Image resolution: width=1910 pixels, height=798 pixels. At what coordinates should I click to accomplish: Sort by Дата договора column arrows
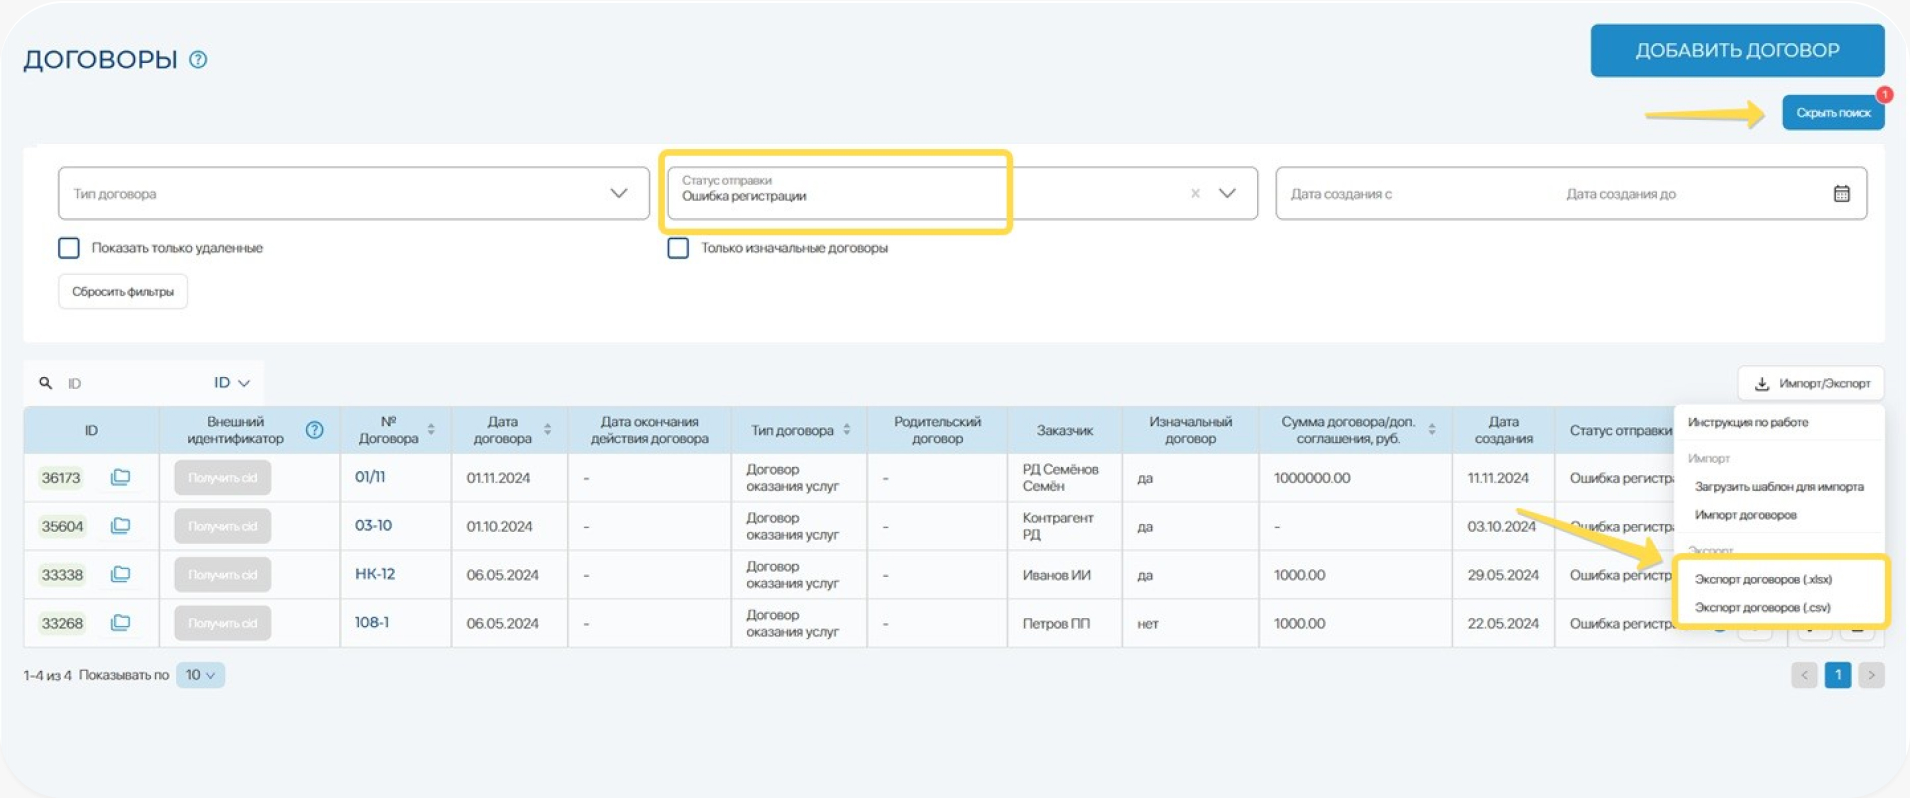[547, 430]
